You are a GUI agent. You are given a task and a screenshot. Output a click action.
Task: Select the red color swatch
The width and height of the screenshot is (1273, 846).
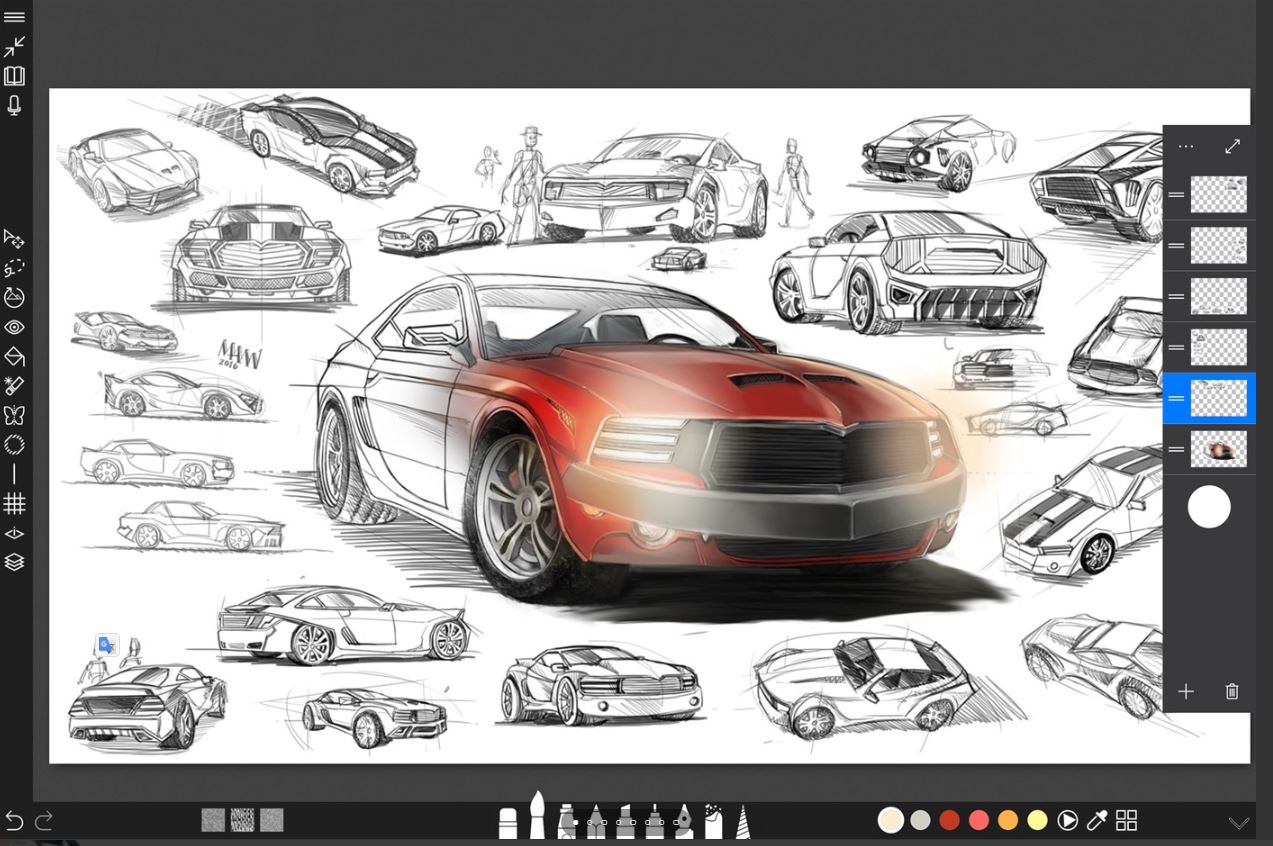(x=948, y=820)
